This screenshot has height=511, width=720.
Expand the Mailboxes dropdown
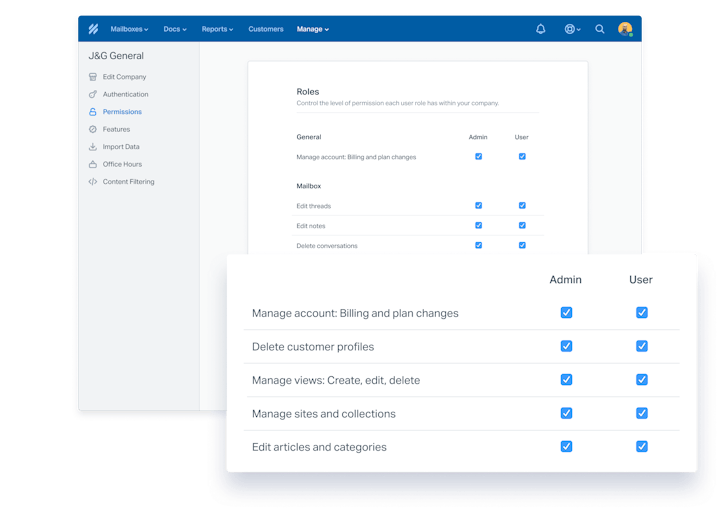(x=129, y=29)
